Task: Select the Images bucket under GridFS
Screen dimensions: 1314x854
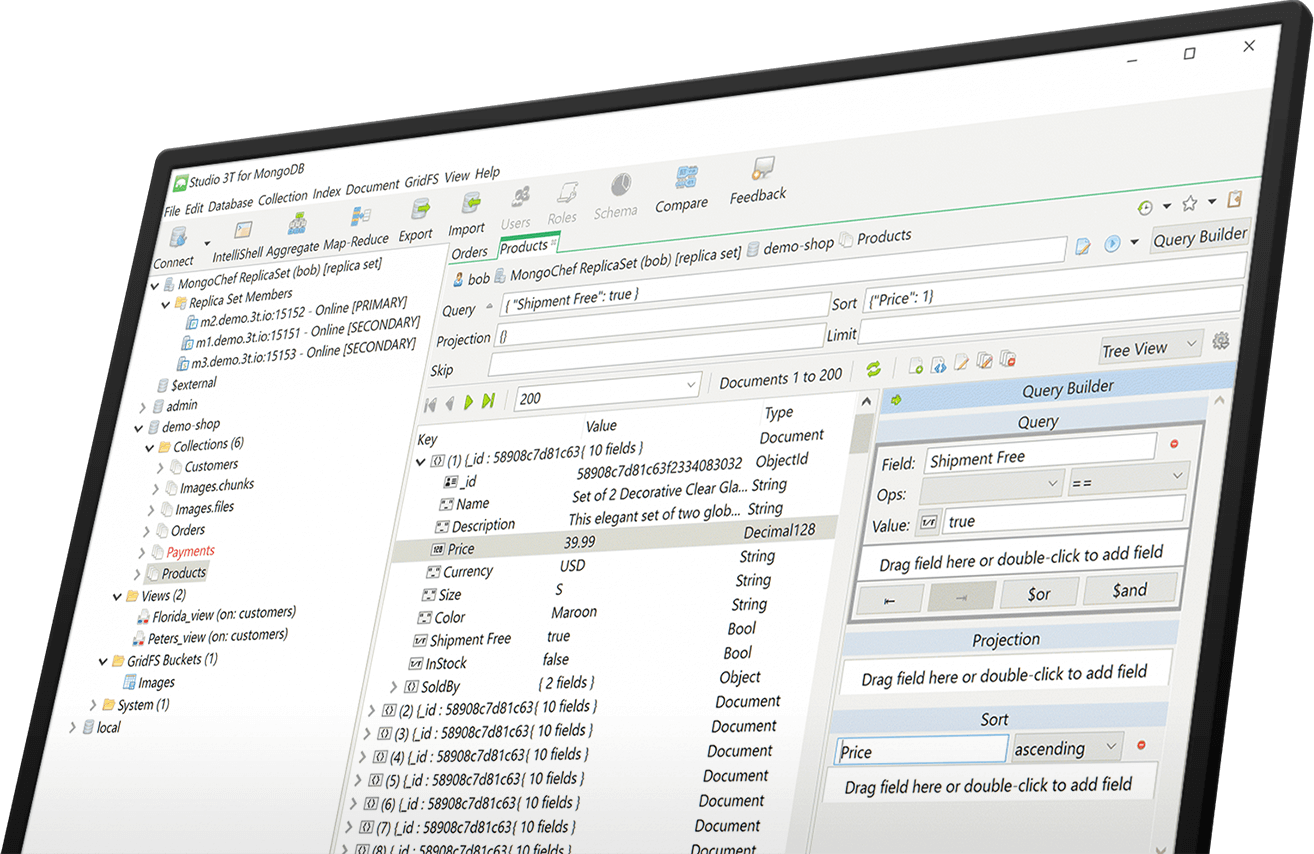Action: pos(156,683)
